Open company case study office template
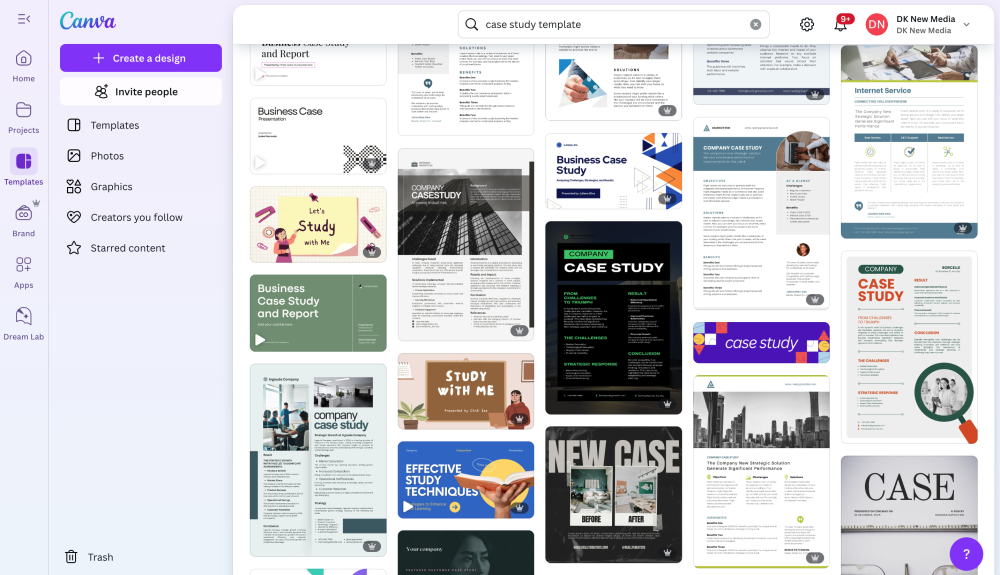The height and width of the screenshot is (575, 1000). point(318,460)
